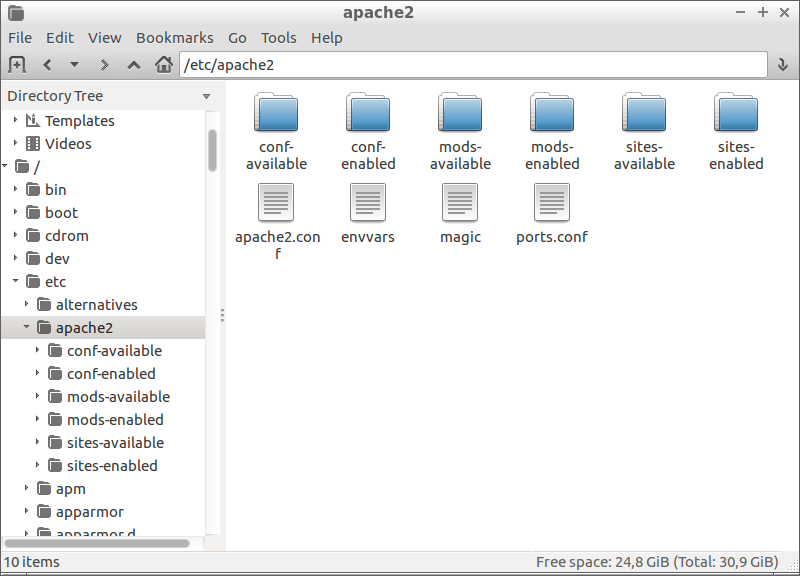Open the navigation history dropdown arrow
Screen dimensions: 800x576
(x=74, y=65)
